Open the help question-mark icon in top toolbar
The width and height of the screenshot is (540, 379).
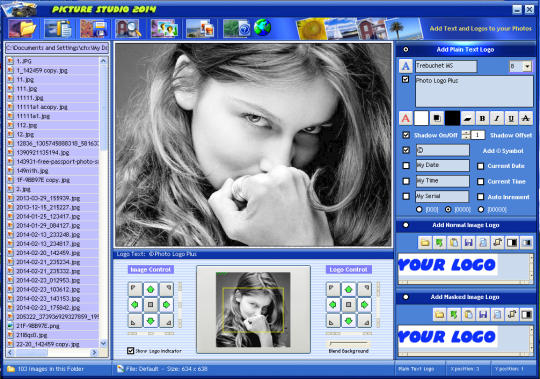(237, 28)
